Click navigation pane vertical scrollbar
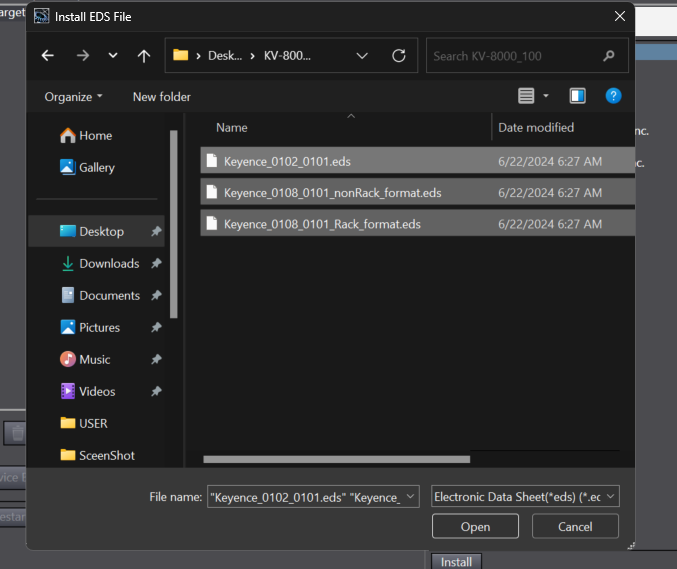 [x=174, y=224]
